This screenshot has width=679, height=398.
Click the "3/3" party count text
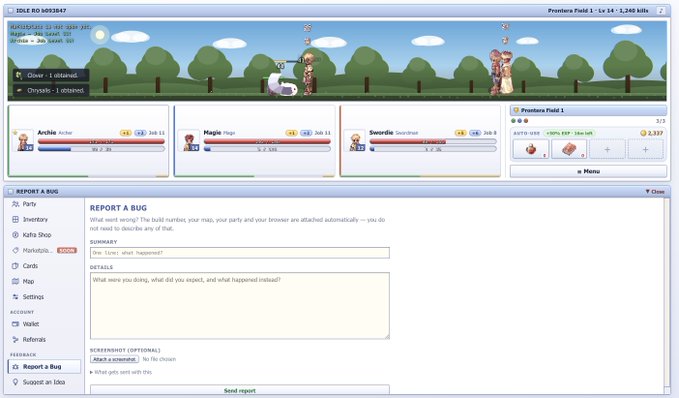[x=660, y=121]
